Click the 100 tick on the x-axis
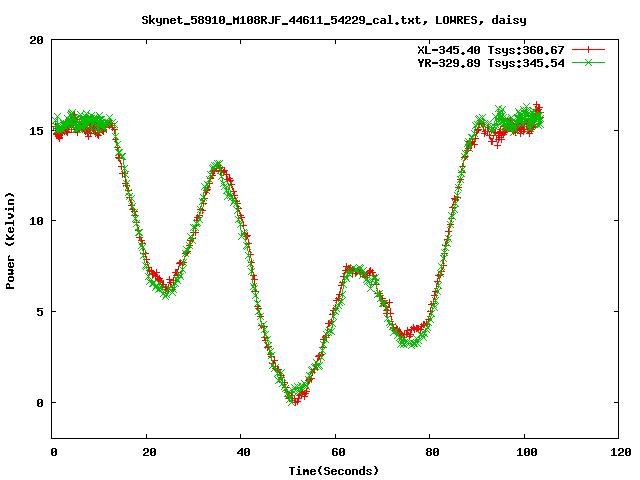Image resolution: width=640 pixels, height=480 pixels. (524, 452)
